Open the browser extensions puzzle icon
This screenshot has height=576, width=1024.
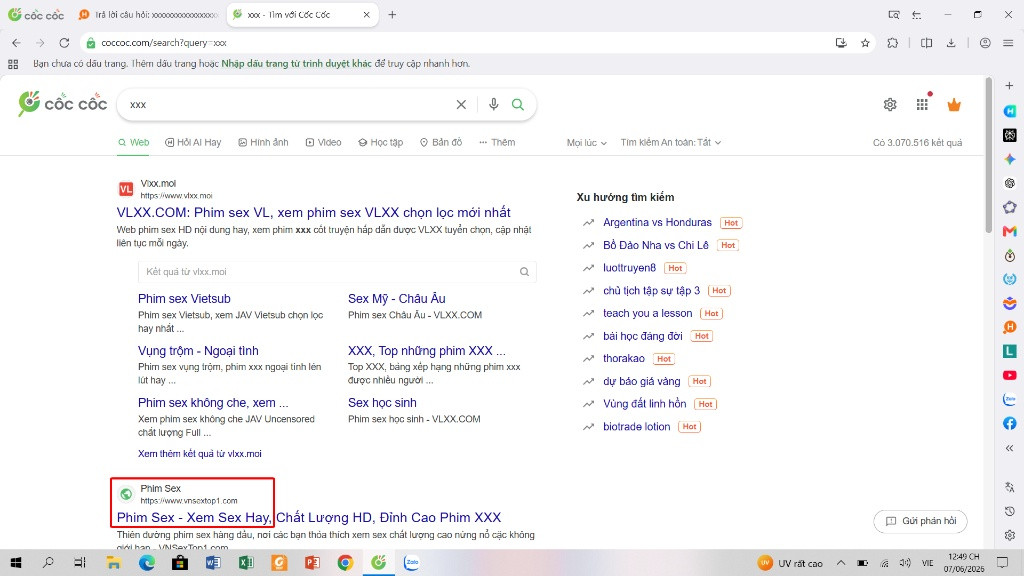893,42
